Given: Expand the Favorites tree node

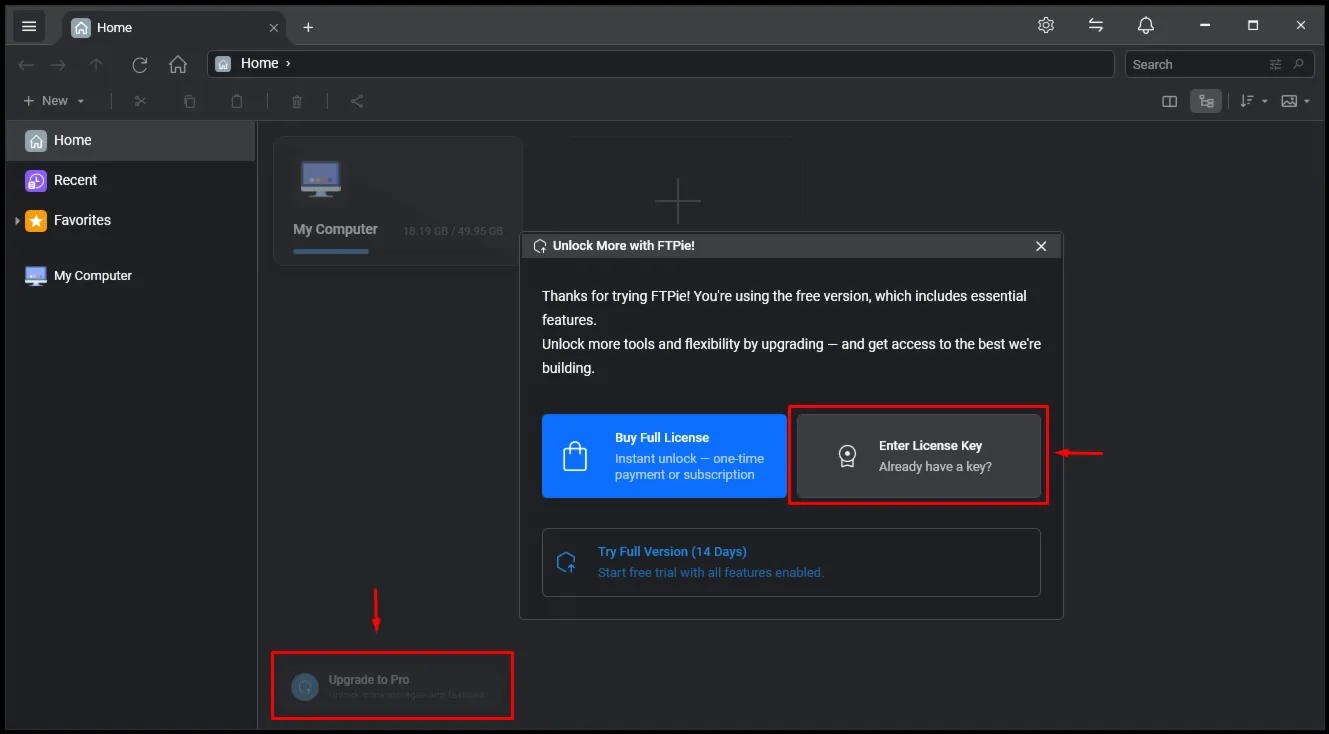Looking at the screenshot, I should pos(17,221).
